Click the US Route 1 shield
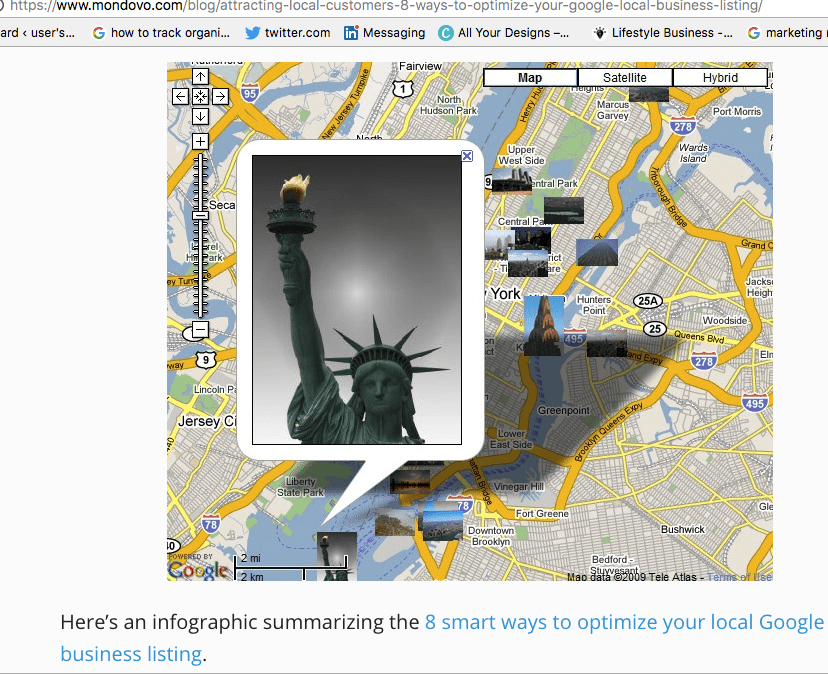This screenshot has height=674, width=828. coord(403,89)
